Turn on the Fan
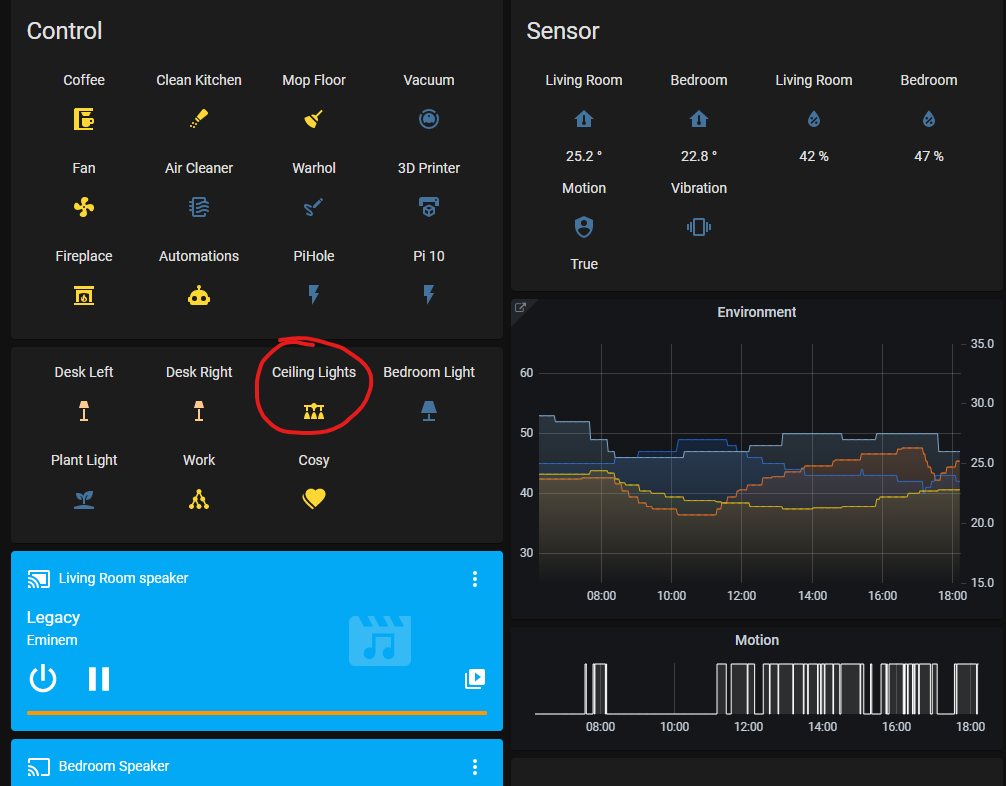The image size is (1006, 786). pos(84,207)
